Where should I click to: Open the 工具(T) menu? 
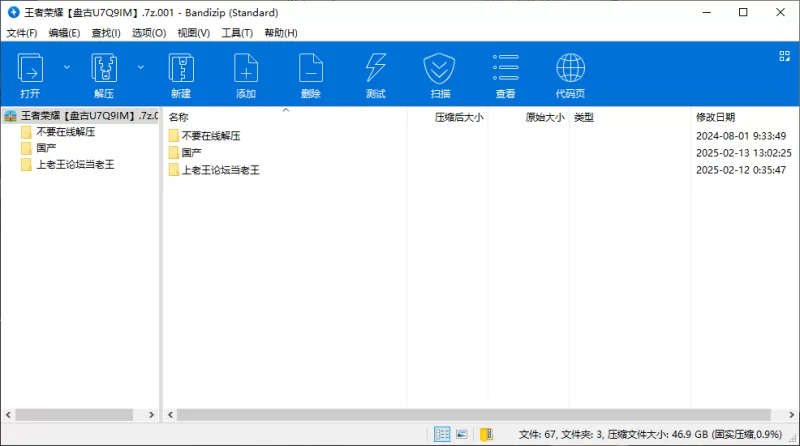(x=237, y=33)
